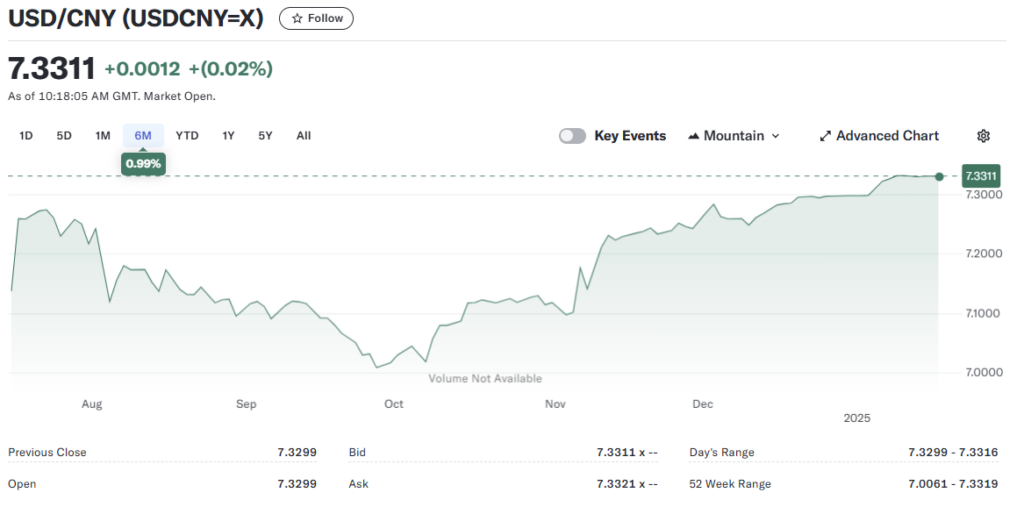Select the 5Y time range

click(265, 136)
